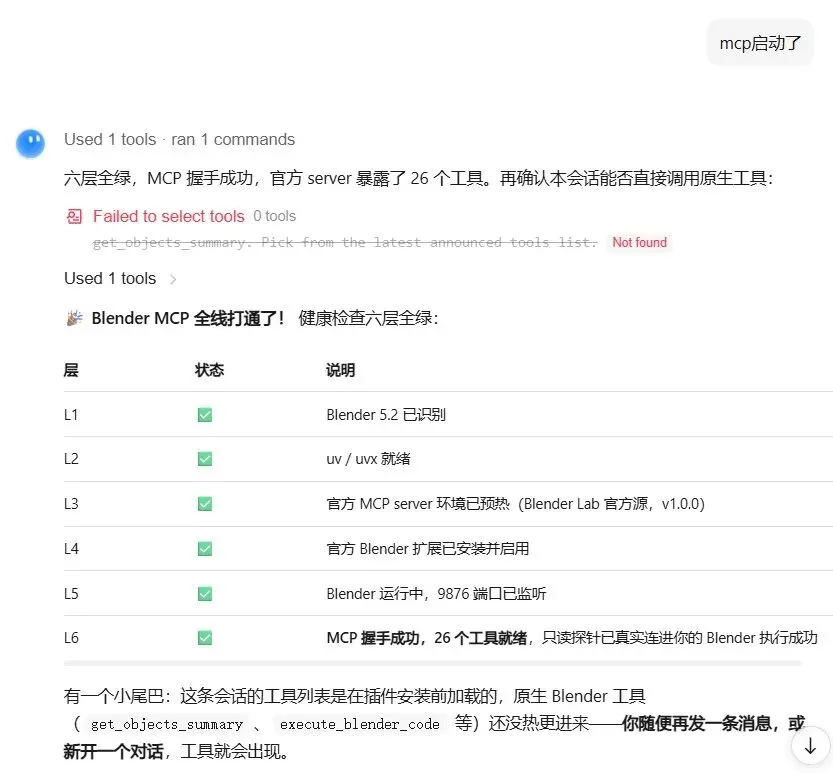Click the failed tool selection icon

pyautogui.click(x=74, y=217)
